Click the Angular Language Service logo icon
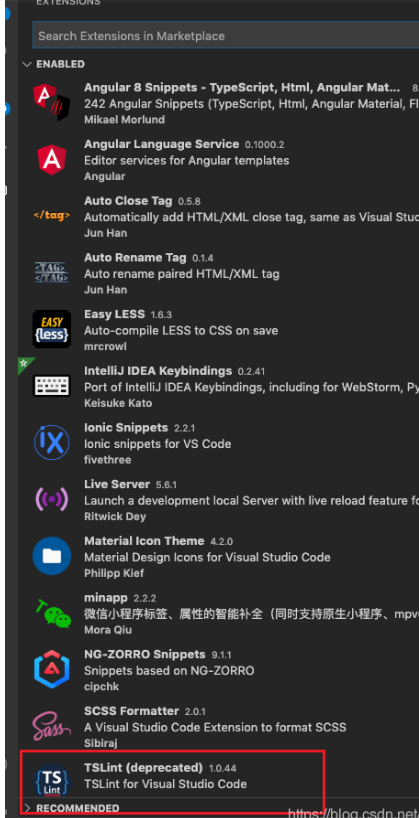 tap(52, 160)
